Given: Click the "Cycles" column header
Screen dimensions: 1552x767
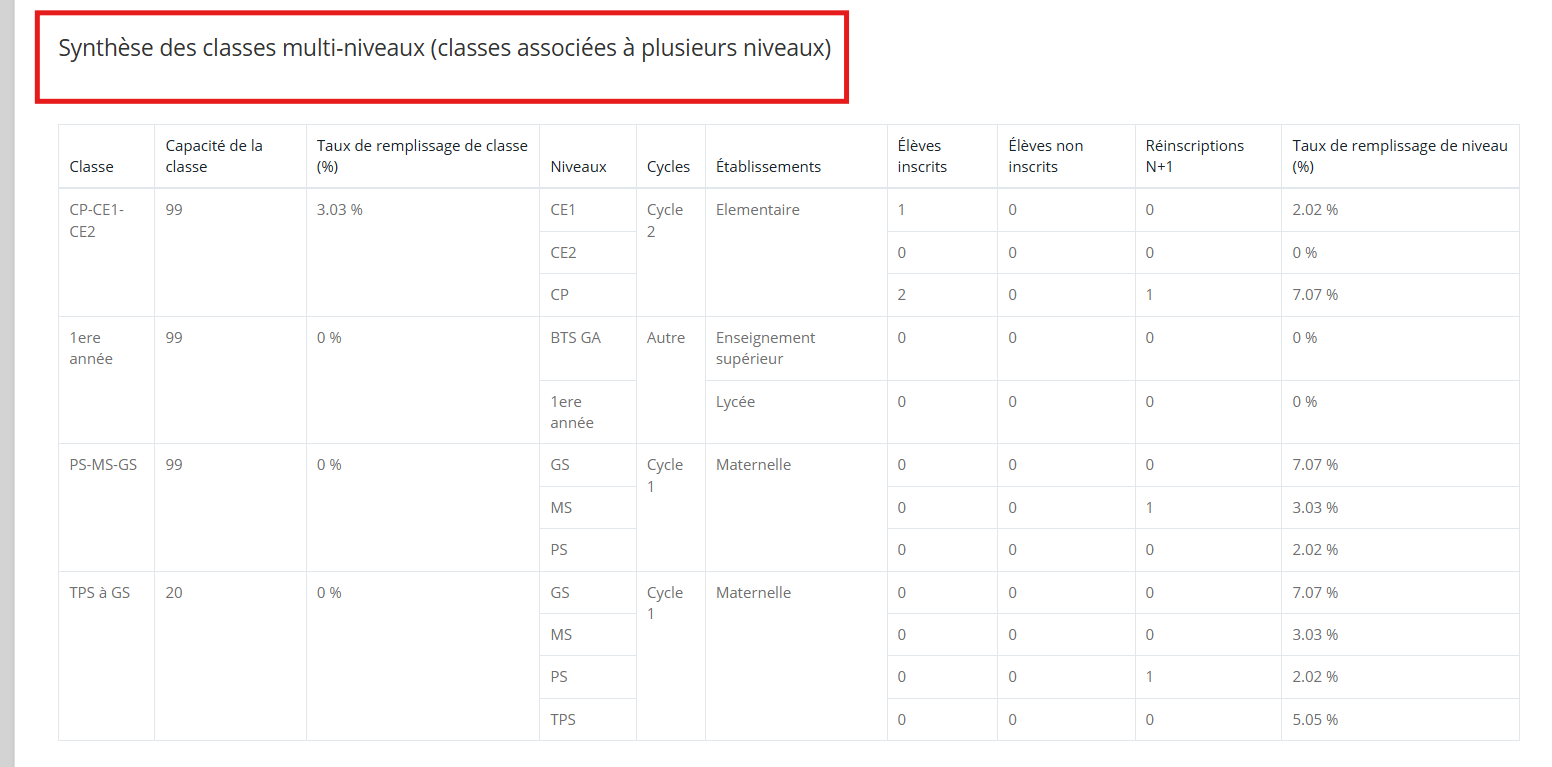Looking at the screenshot, I should click(x=668, y=167).
